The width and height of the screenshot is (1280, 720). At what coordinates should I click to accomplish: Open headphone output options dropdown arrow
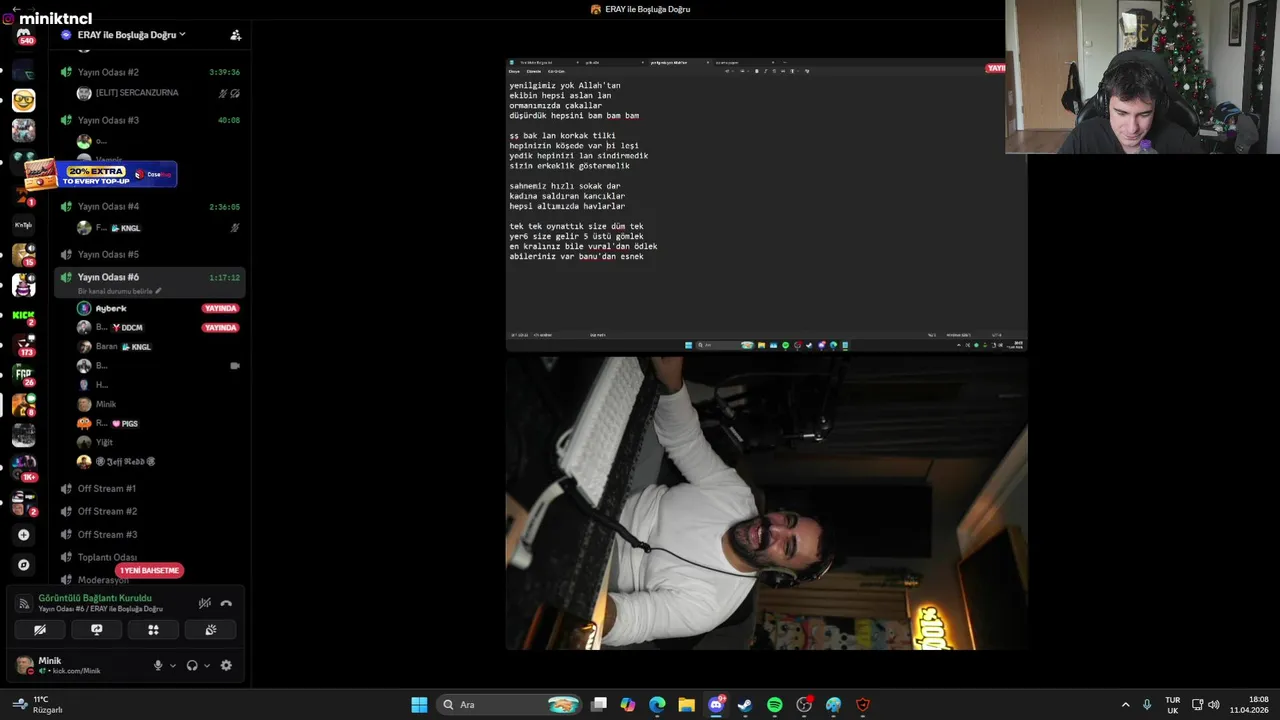(x=207, y=666)
